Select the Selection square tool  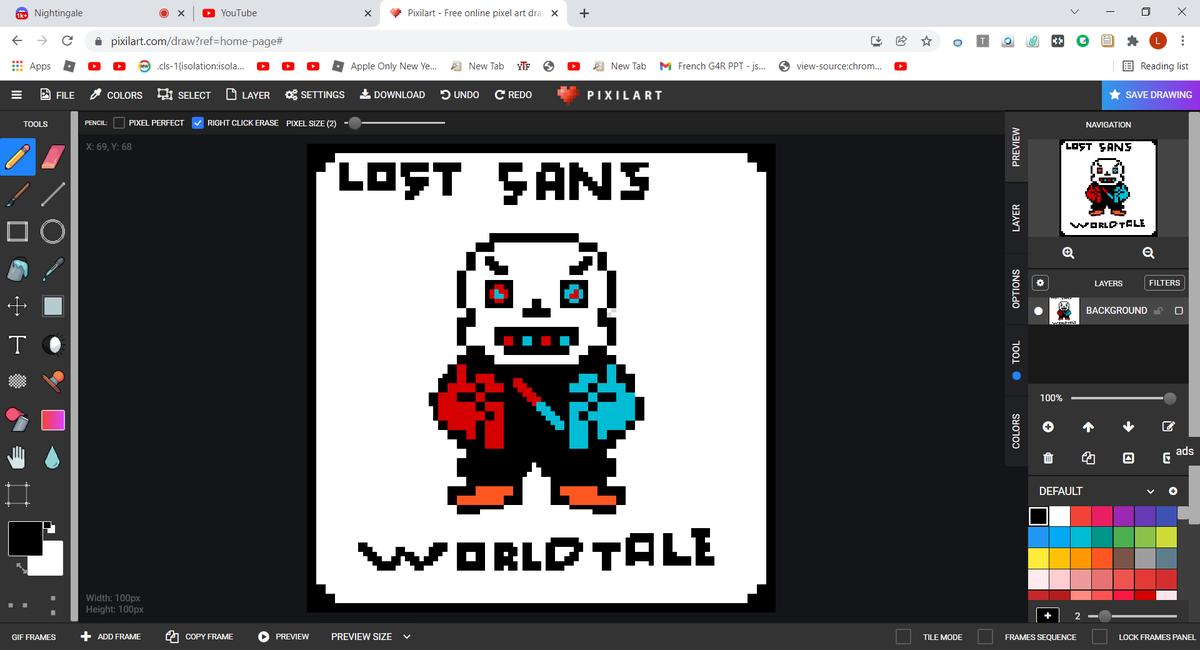point(54,305)
